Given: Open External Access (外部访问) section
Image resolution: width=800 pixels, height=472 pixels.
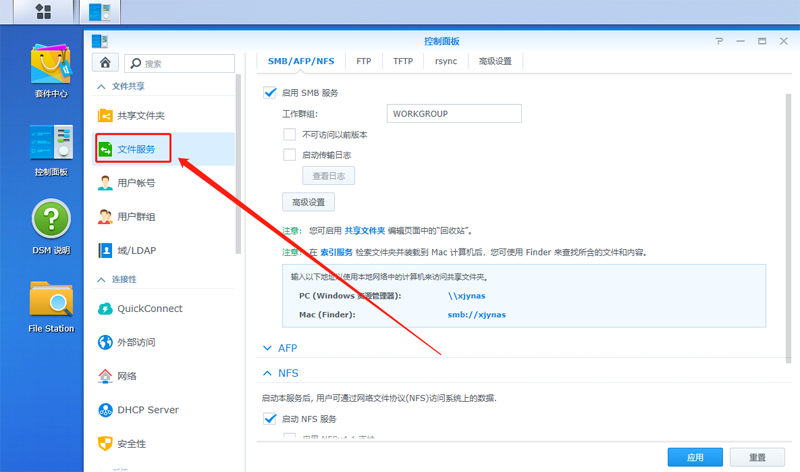Looking at the screenshot, I should [x=163, y=342].
